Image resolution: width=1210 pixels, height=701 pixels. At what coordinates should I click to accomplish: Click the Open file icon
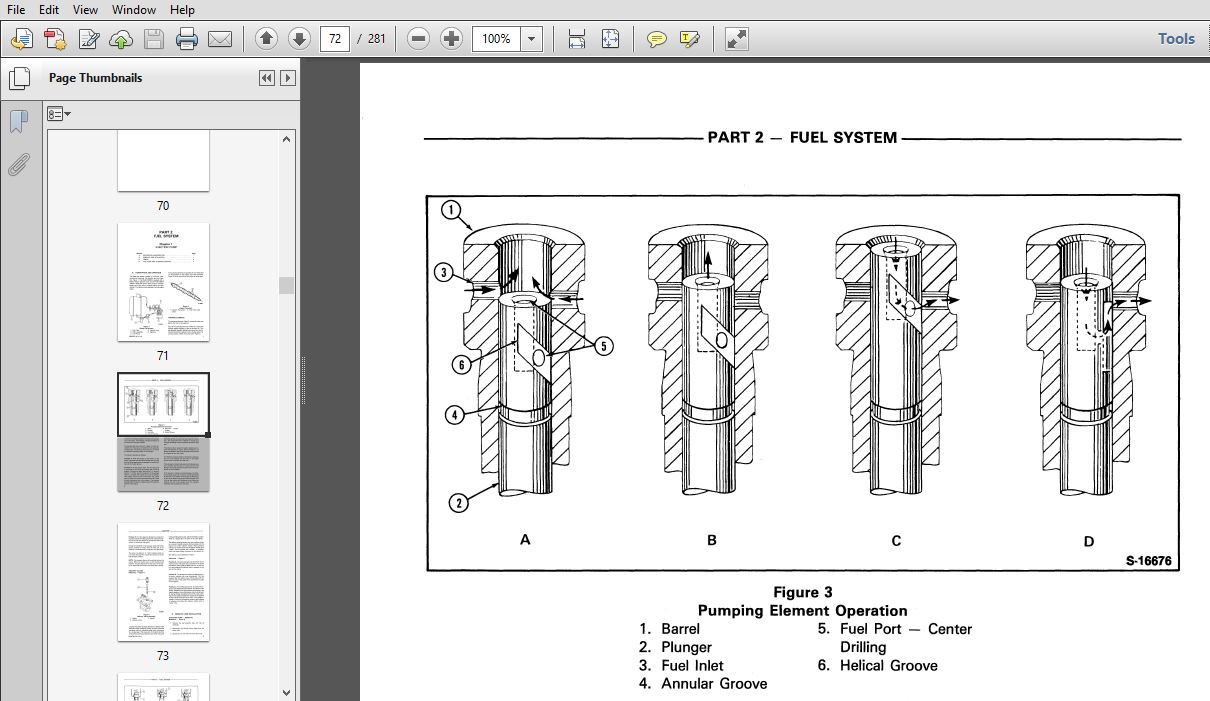22,39
